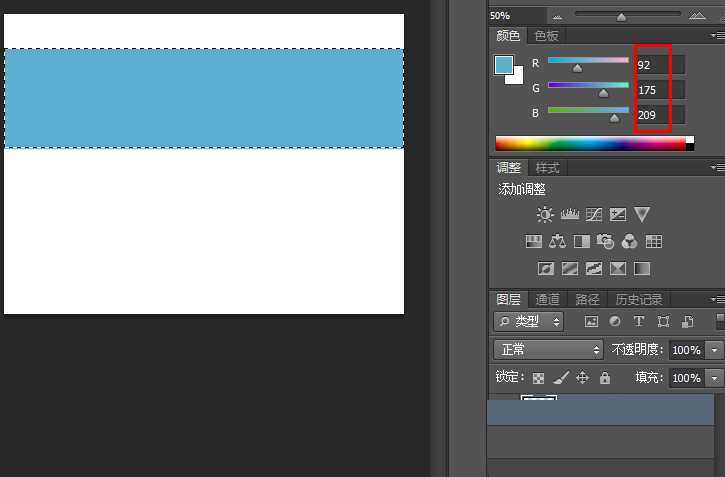Filter layers by shape layers icon
Viewport: 725px width, 477px height.
pyautogui.click(x=664, y=321)
